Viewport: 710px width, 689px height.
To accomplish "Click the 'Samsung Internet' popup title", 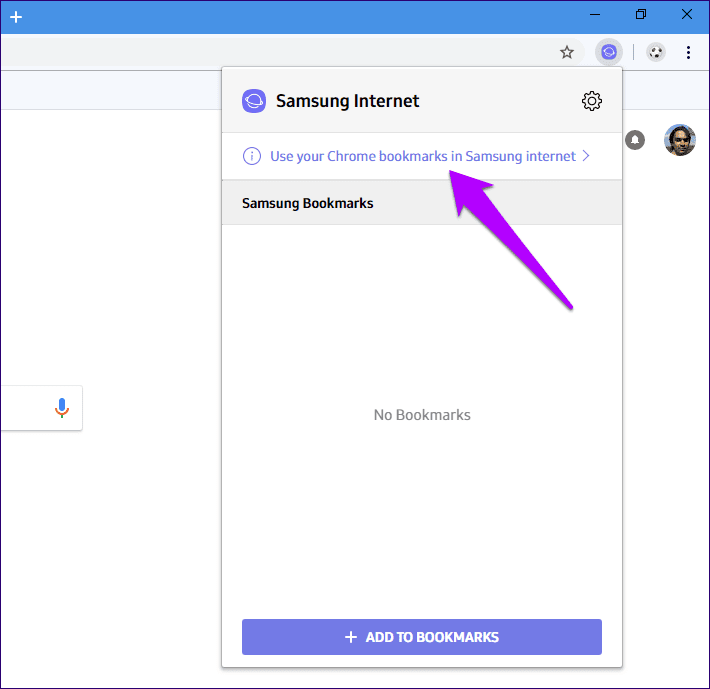I will tap(347, 101).
